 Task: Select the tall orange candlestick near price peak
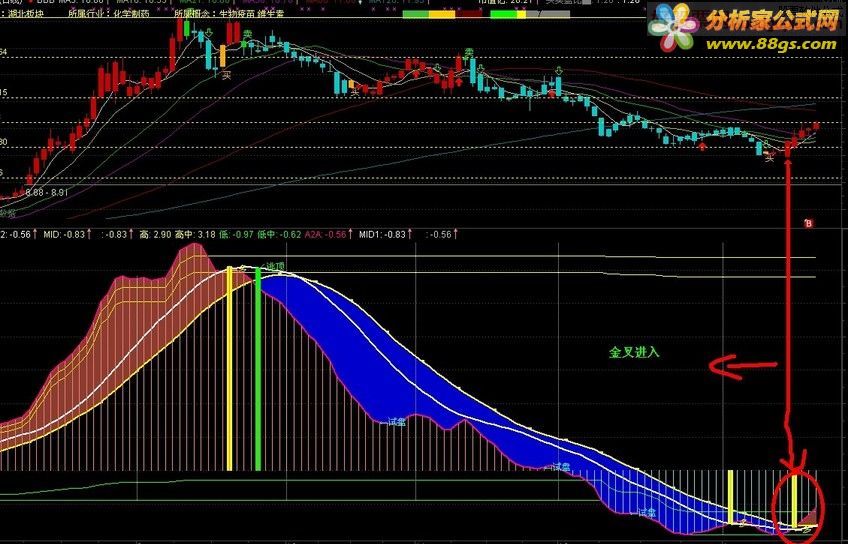pos(222,56)
